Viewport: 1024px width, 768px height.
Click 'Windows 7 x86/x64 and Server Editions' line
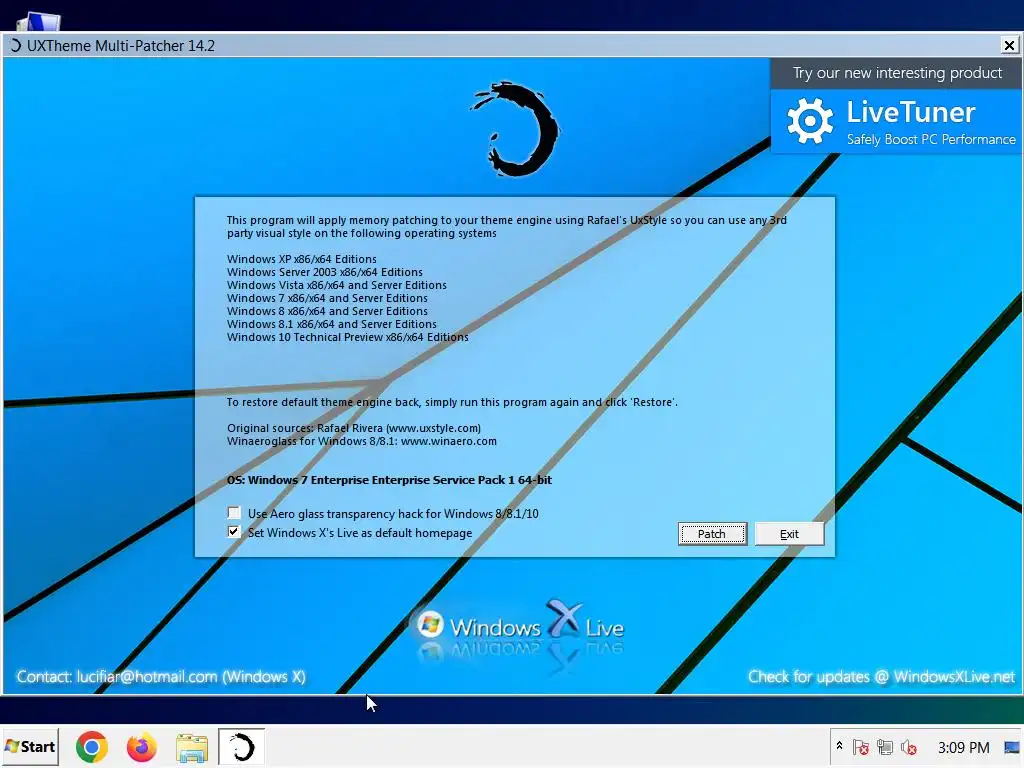(327, 298)
